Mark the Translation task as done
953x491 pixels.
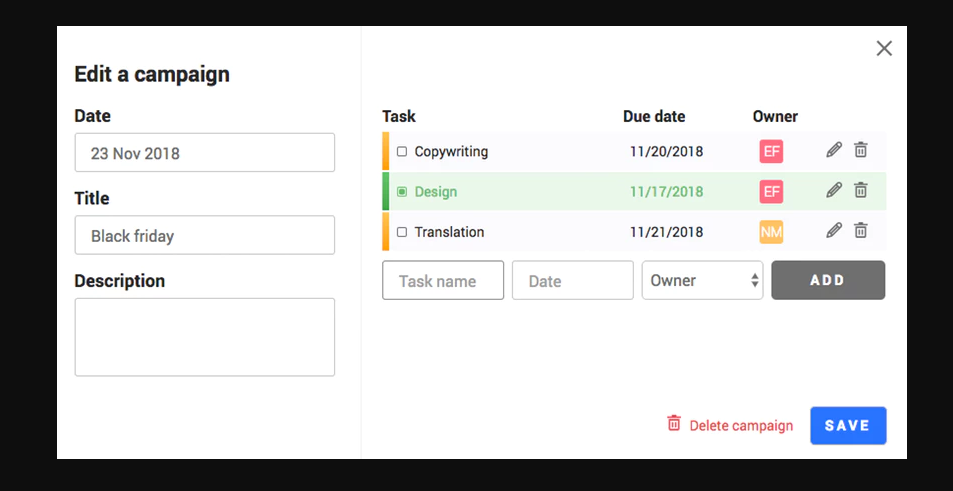pyautogui.click(x=402, y=232)
